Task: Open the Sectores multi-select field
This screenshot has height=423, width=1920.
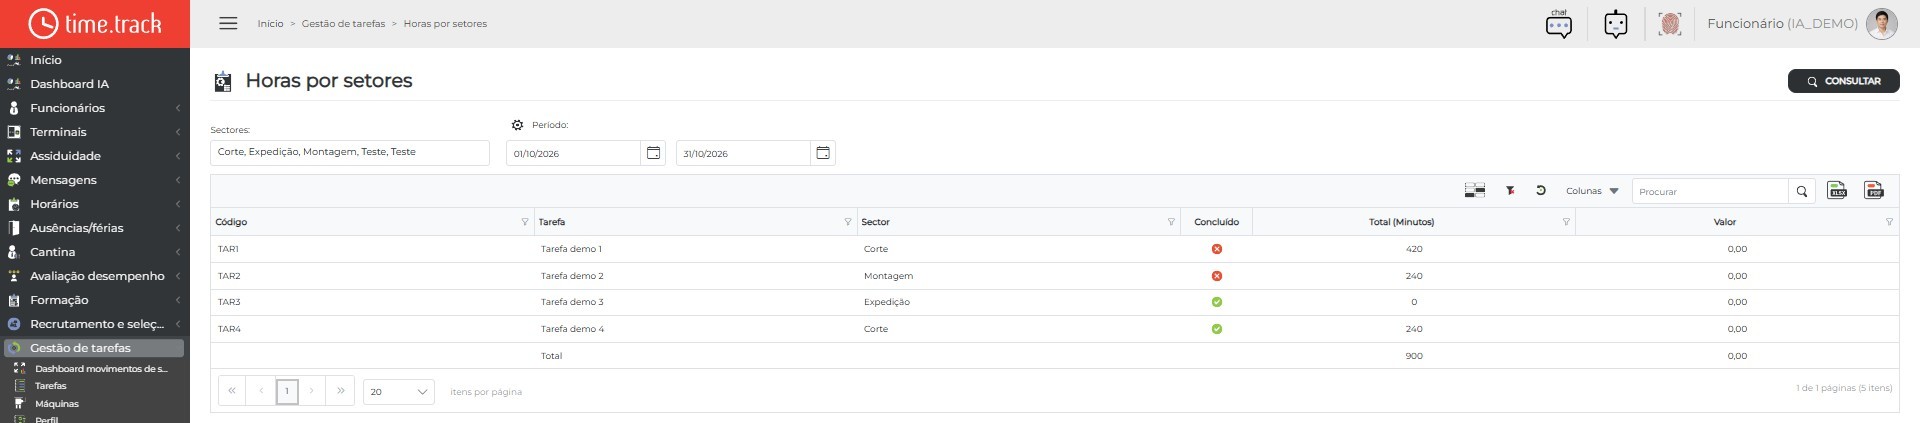Action: [350, 152]
